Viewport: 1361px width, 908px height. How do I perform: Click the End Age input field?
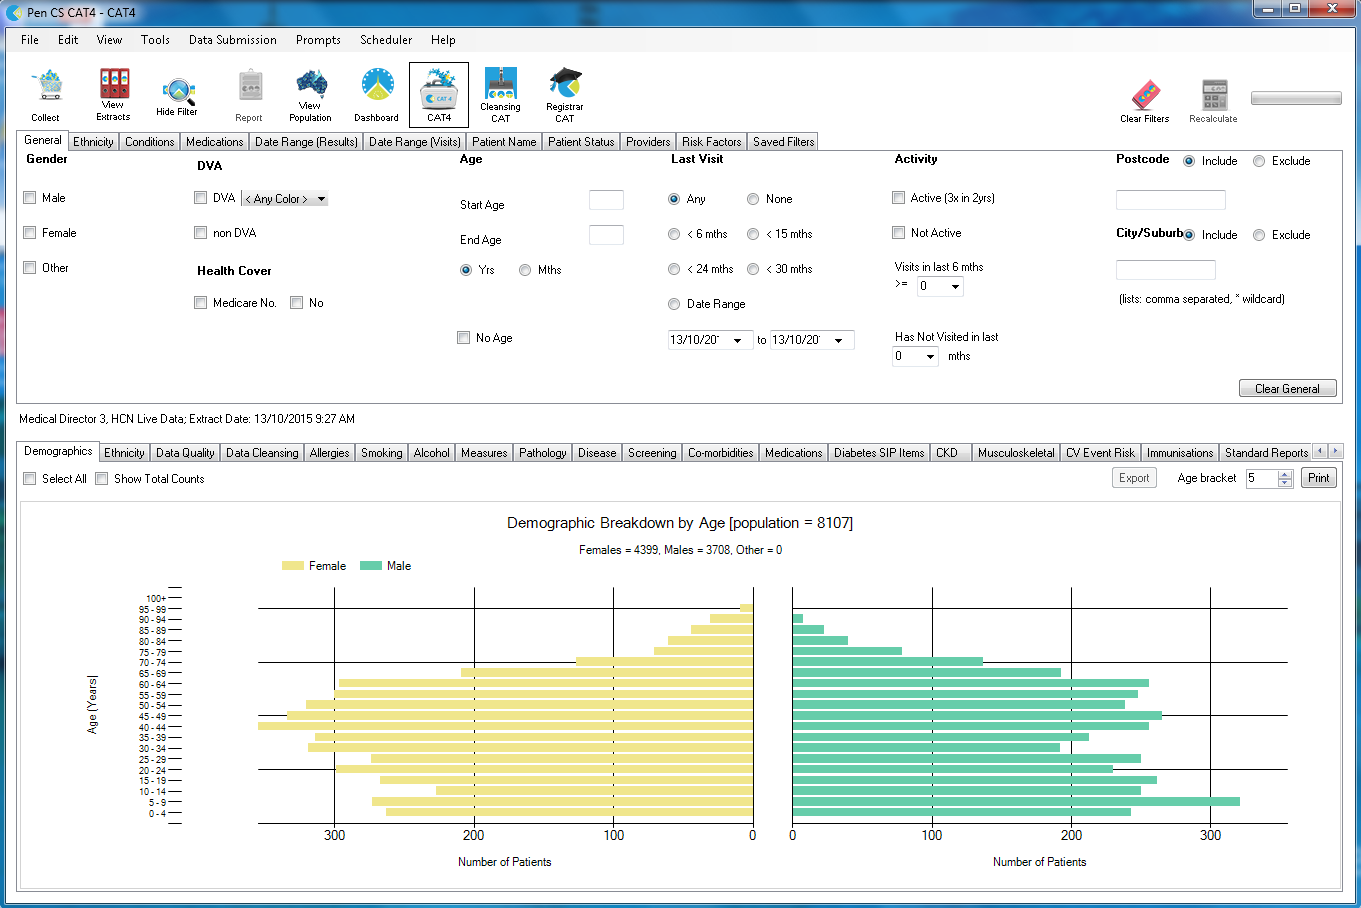coord(606,235)
